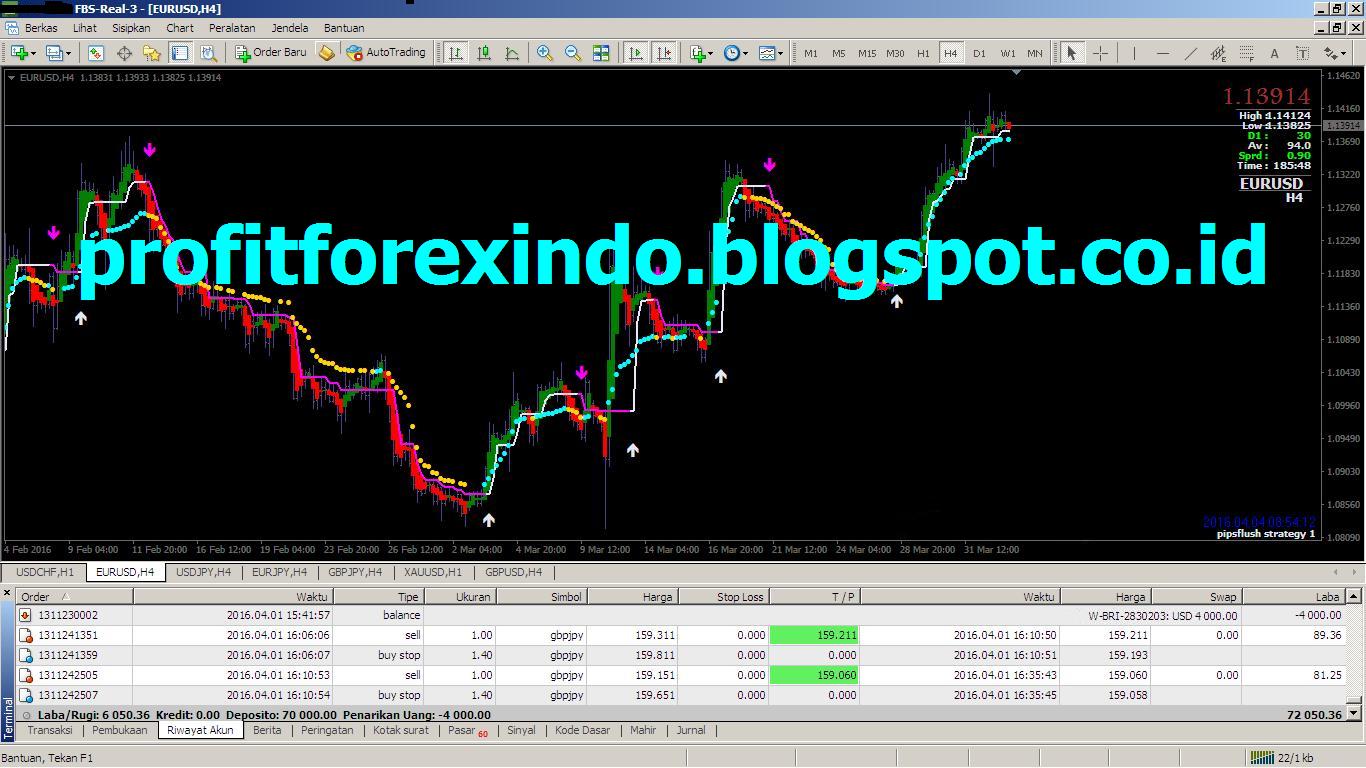This screenshot has height=768, width=1366.
Task: Select the H1 timeframe
Action: tap(923, 53)
